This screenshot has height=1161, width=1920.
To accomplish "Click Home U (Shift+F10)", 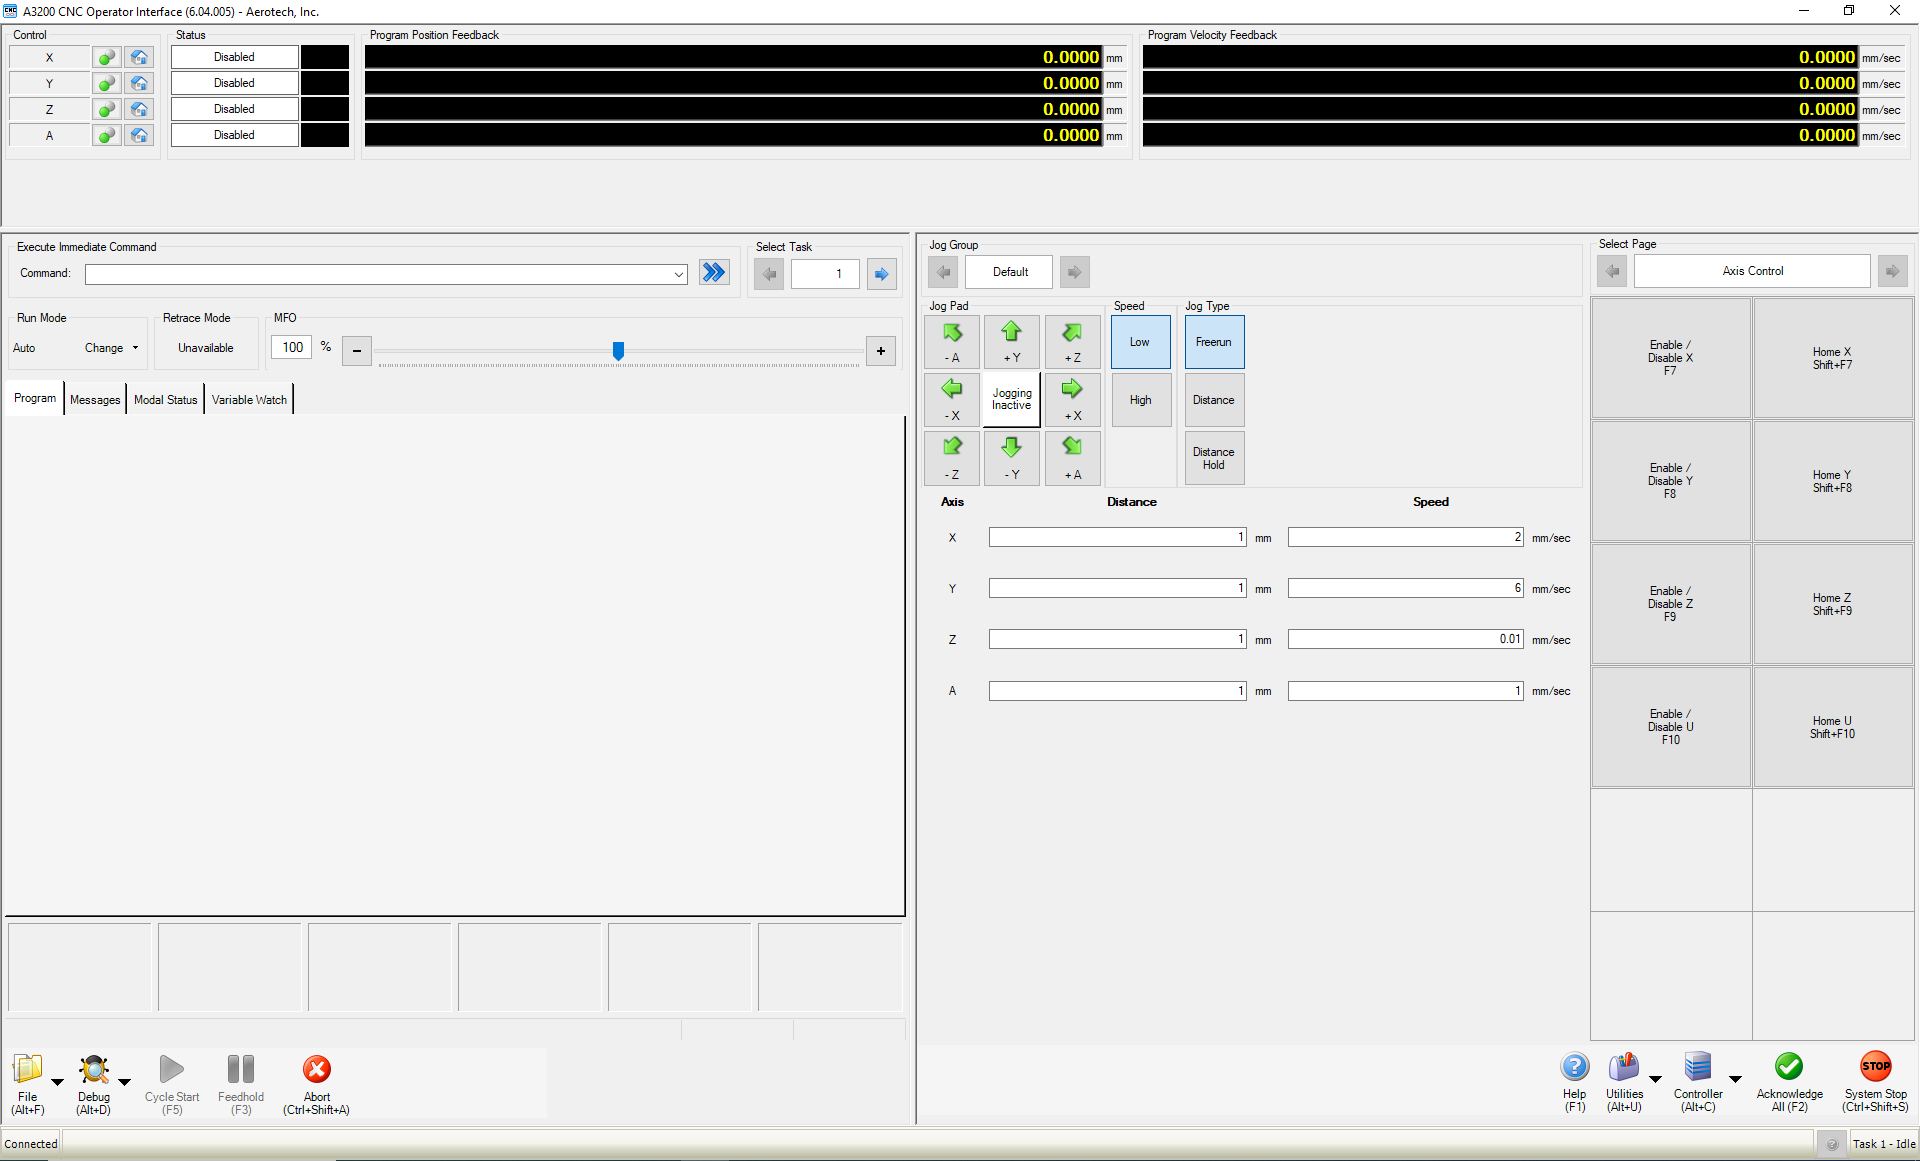I will [1833, 727].
